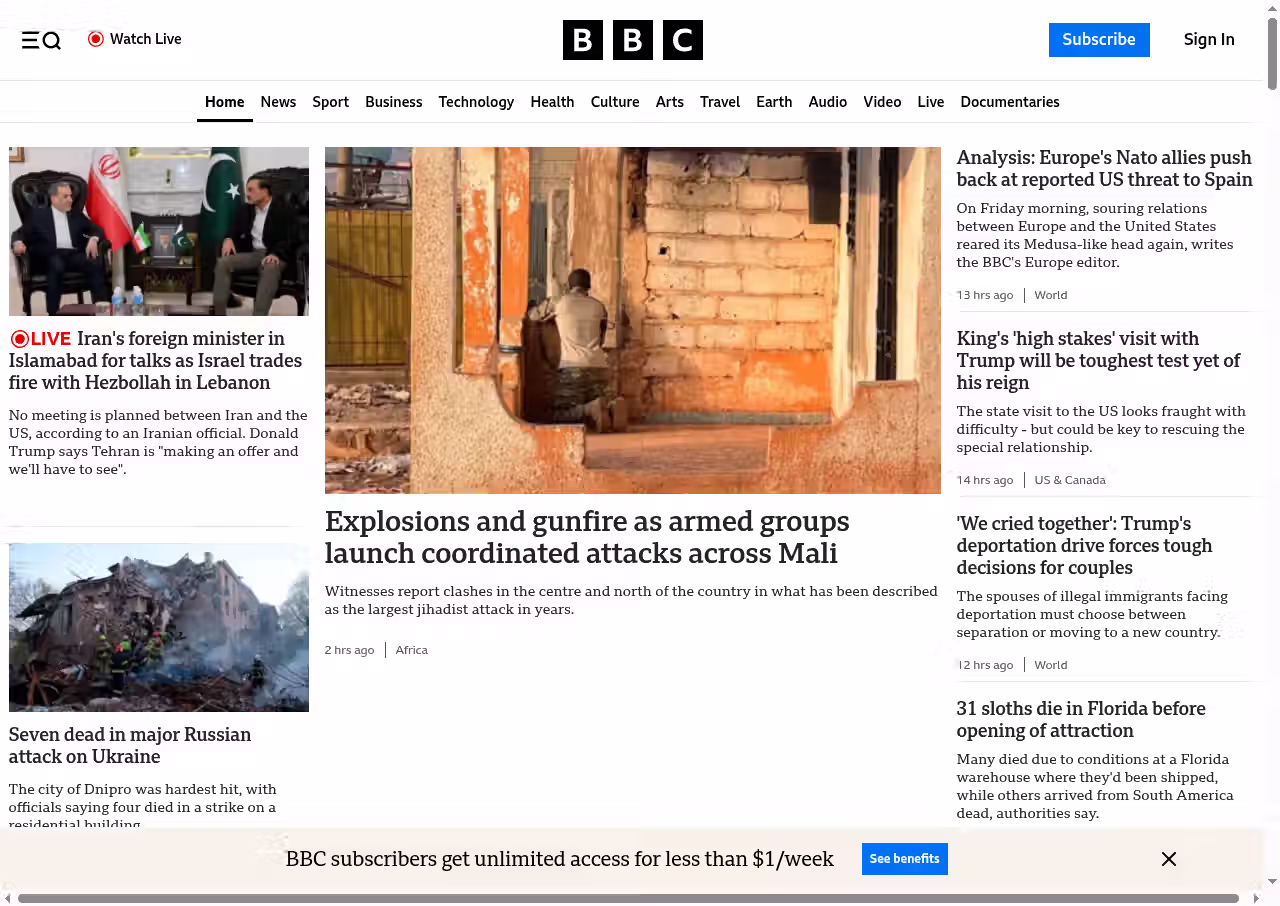Viewport: 1280px width, 906px height.
Task: Close the subscription banner with X
Action: 1168,859
